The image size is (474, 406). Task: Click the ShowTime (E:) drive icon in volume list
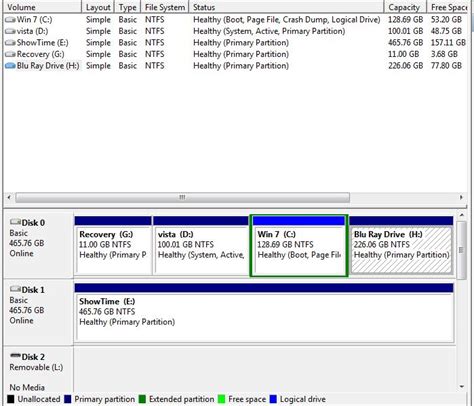[10, 43]
